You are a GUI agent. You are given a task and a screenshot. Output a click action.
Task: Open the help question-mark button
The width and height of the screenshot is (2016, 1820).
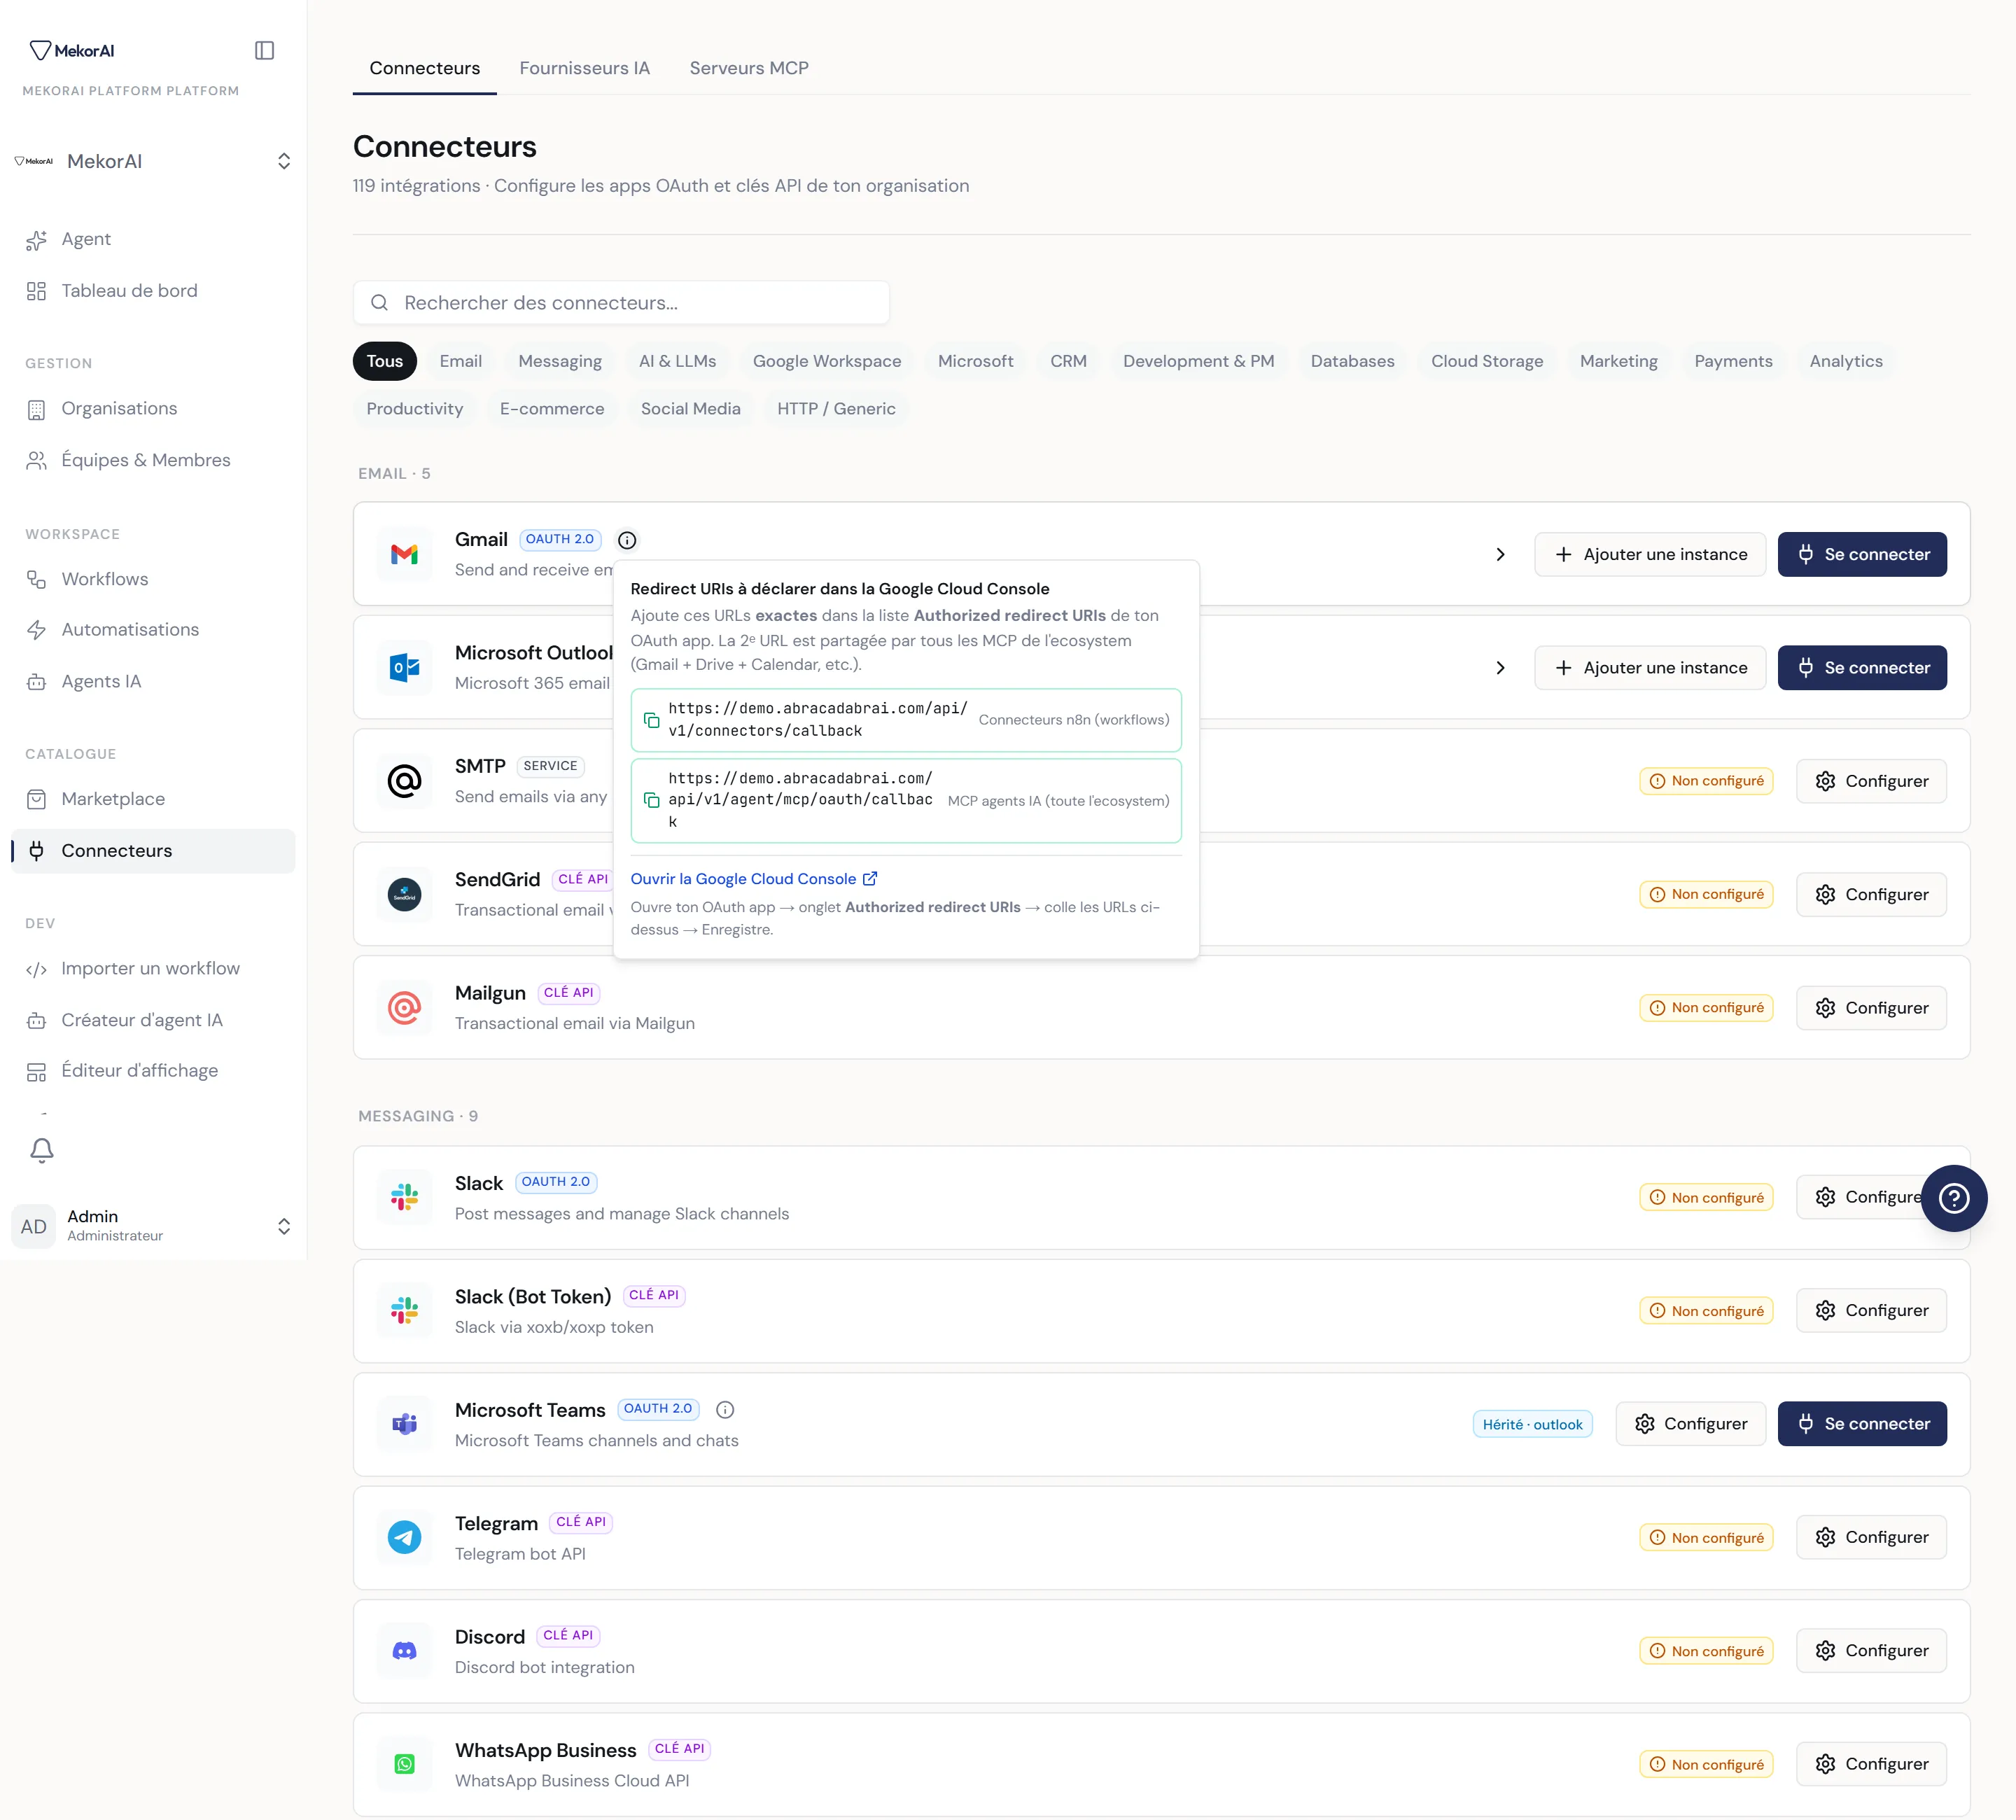pyautogui.click(x=1953, y=1198)
